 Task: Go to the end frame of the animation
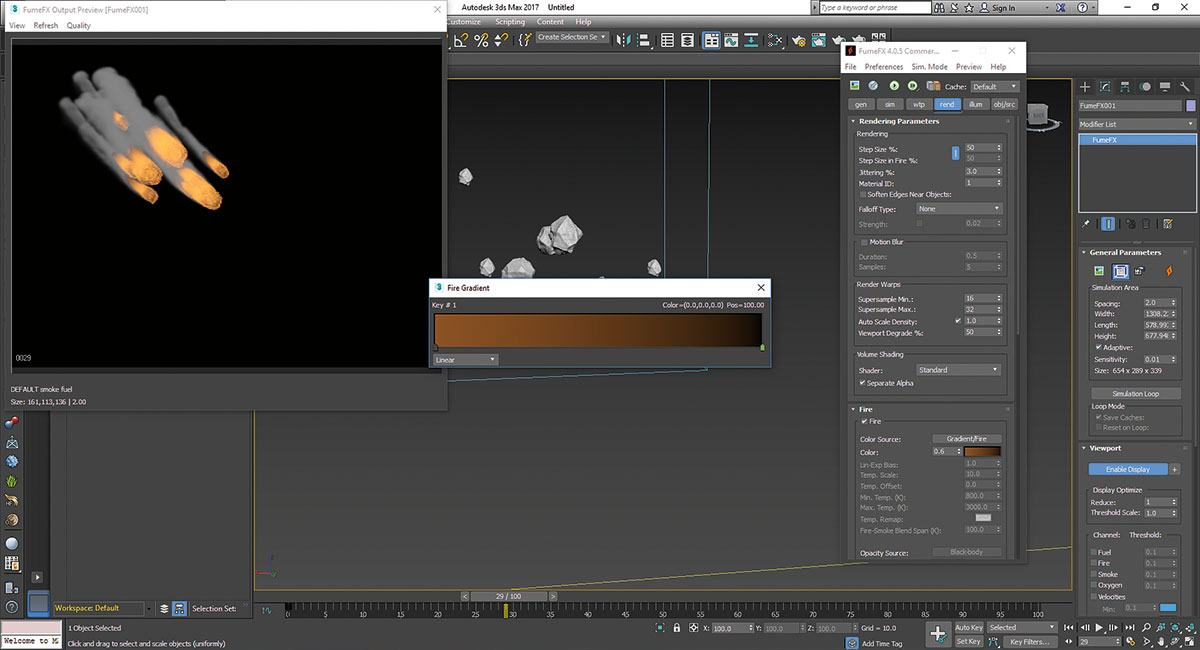click(1129, 627)
